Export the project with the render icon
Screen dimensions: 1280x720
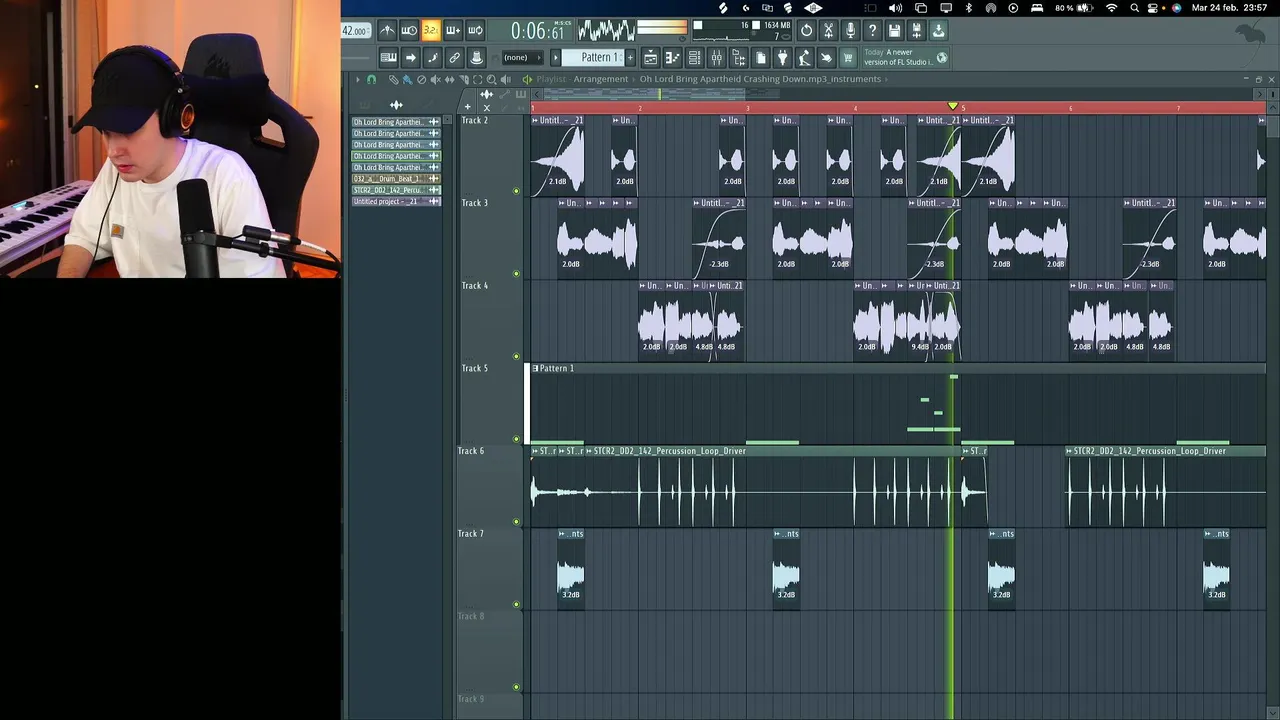coord(938,31)
